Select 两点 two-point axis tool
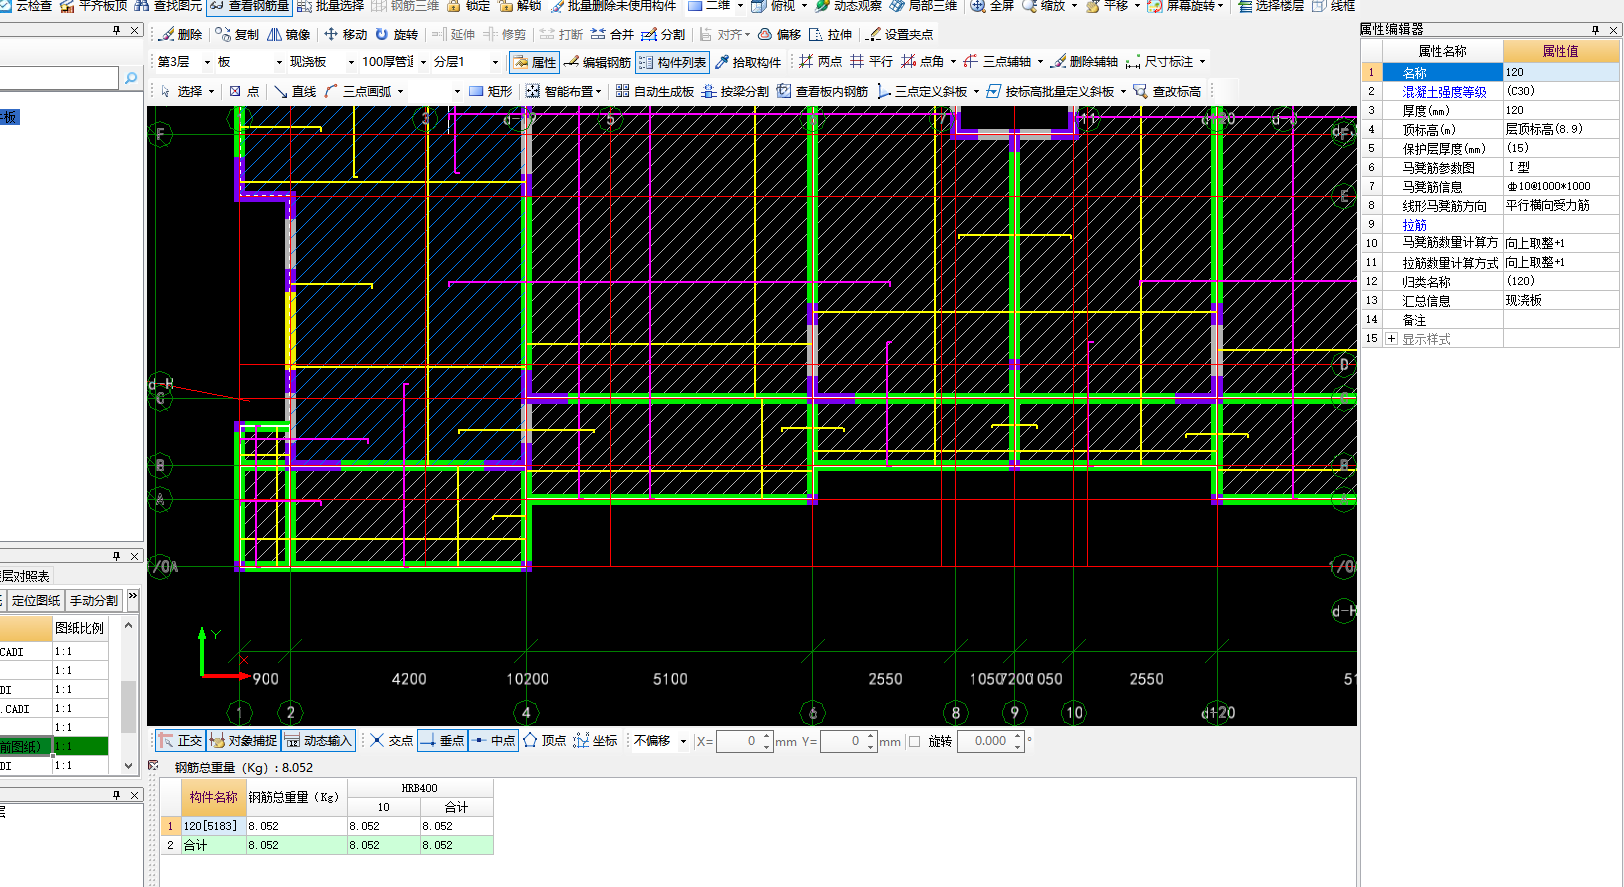 (820, 62)
